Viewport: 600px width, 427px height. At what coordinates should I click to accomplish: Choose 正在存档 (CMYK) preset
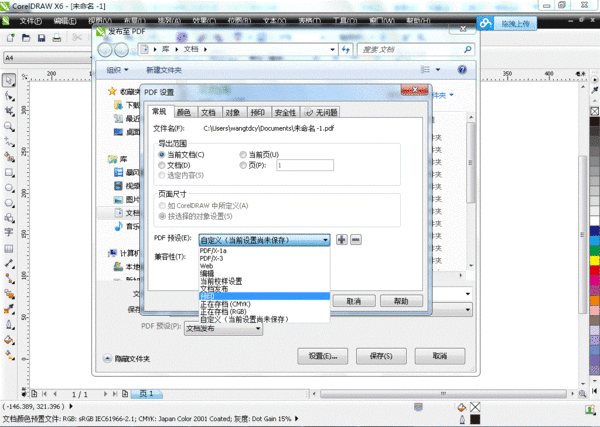click(264, 304)
